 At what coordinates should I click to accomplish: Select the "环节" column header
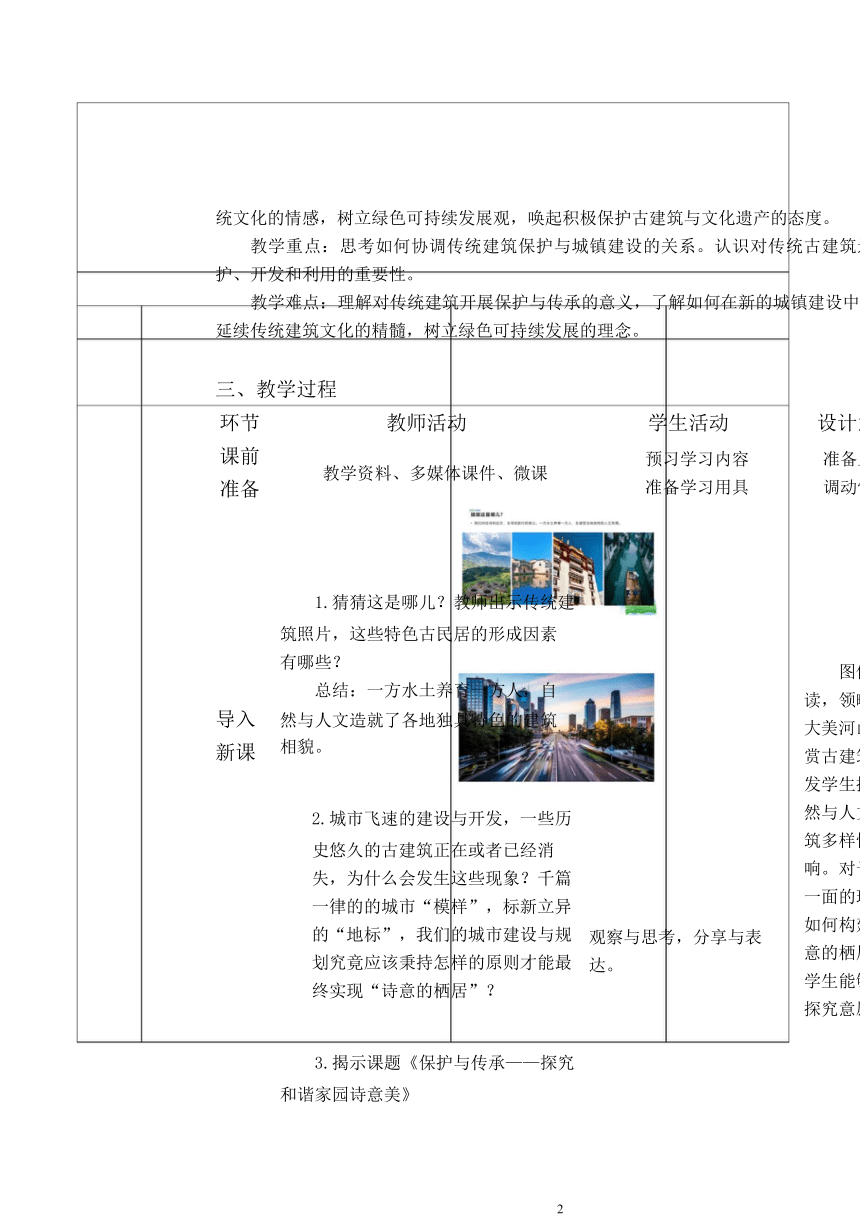click(x=238, y=423)
